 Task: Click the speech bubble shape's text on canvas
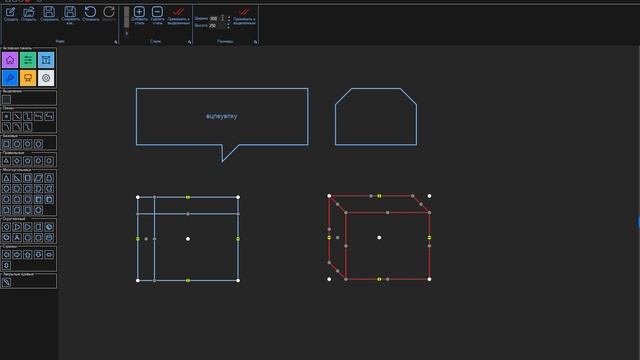click(x=222, y=116)
